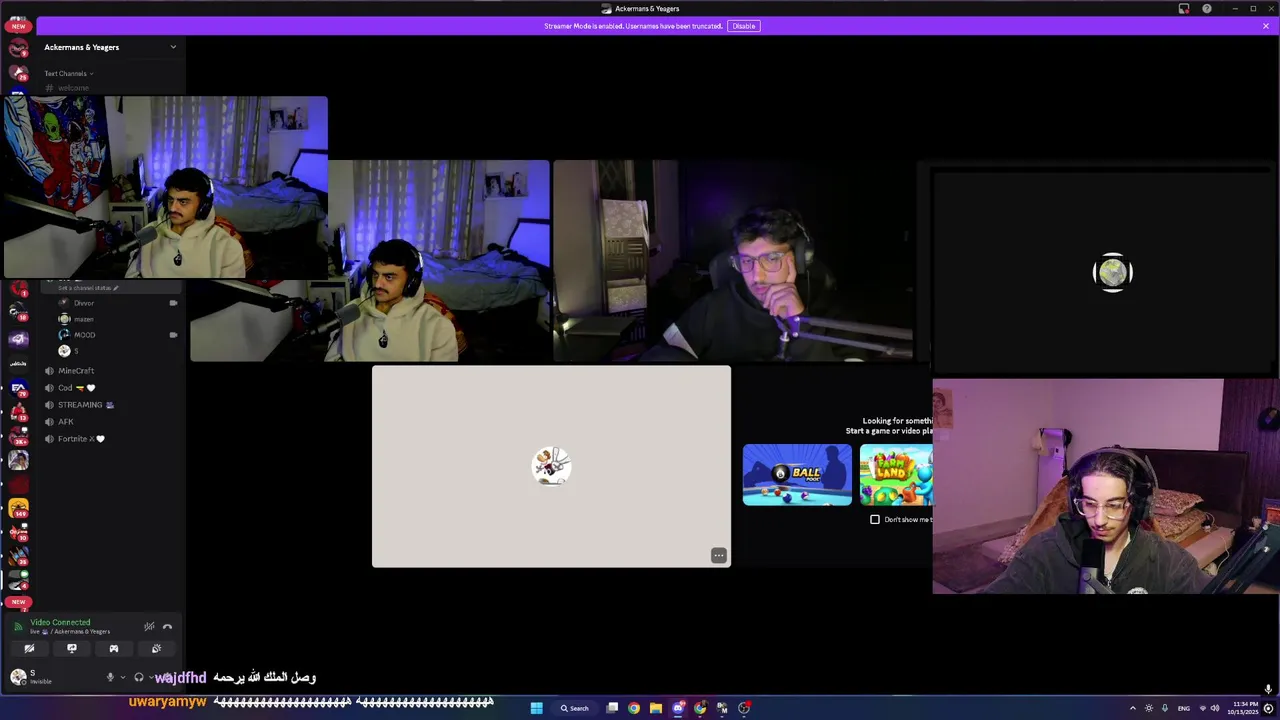Open the EA server icon in sidebar
The height and width of the screenshot is (720, 1280).
coord(18,387)
